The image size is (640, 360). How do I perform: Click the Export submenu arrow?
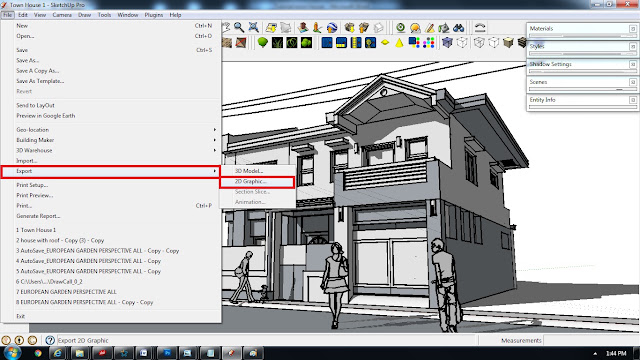(215, 171)
